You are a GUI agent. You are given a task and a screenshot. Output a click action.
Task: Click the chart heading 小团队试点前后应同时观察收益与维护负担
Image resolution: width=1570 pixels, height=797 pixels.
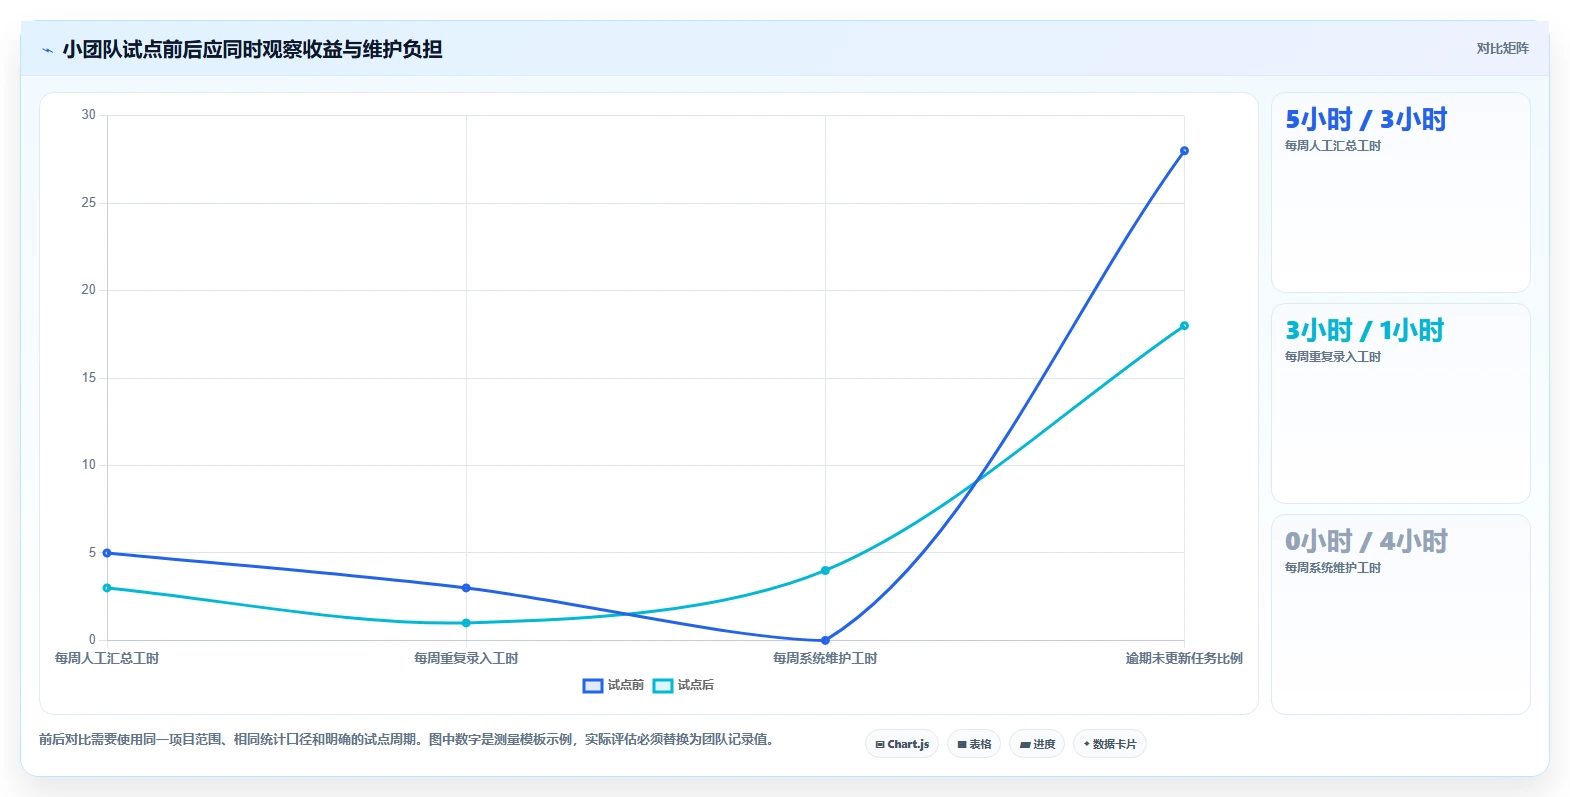tap(252, 49)
